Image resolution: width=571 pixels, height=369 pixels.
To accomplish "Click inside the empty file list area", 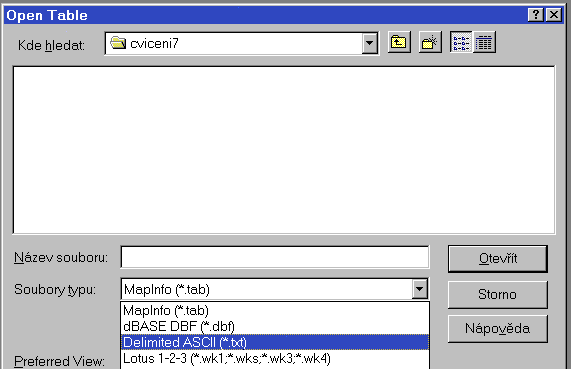I will 284,150.
